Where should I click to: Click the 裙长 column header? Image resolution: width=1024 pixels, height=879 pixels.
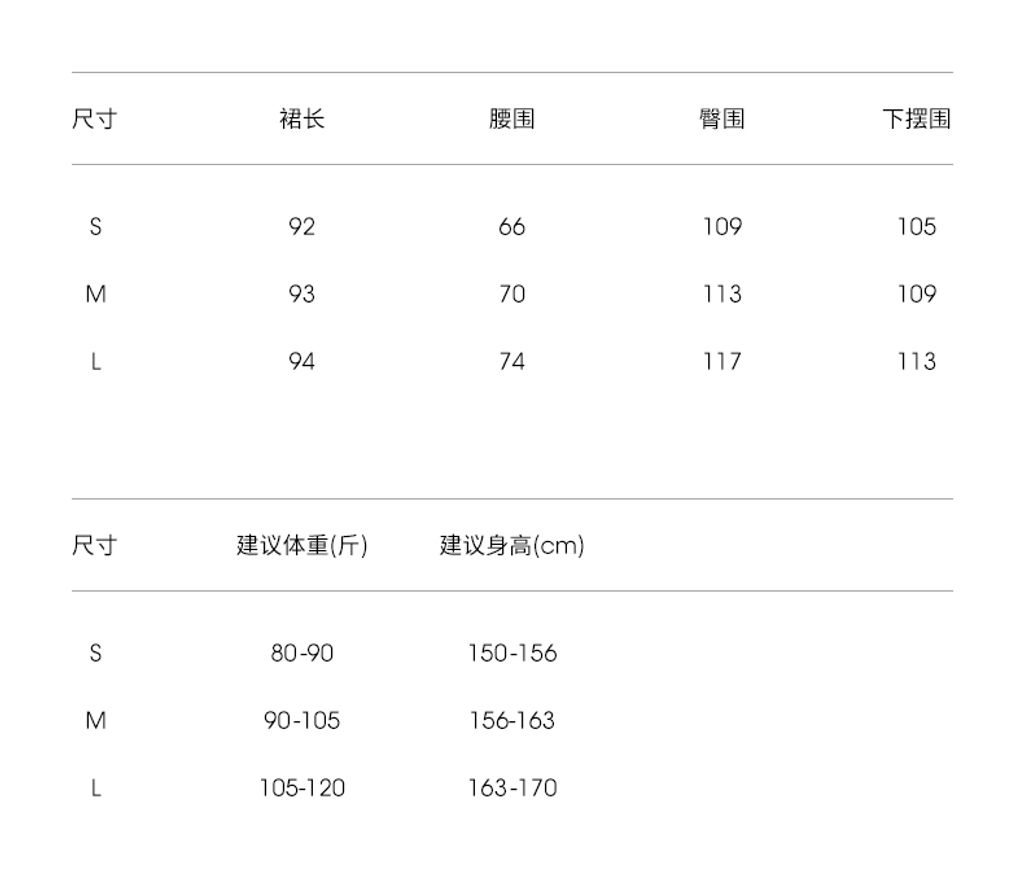[x=302, y=119]
